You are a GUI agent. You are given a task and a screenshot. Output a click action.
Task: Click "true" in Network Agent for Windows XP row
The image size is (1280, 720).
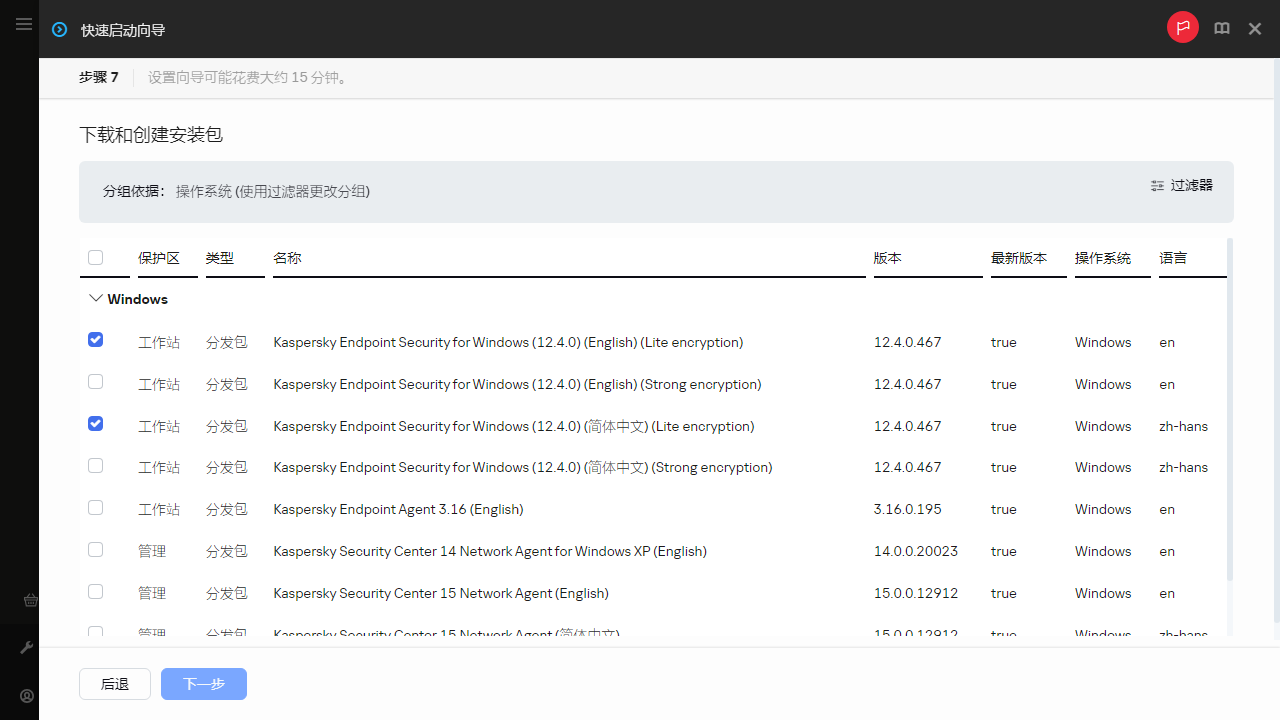pyautogui.click(x=1004, y=551)
